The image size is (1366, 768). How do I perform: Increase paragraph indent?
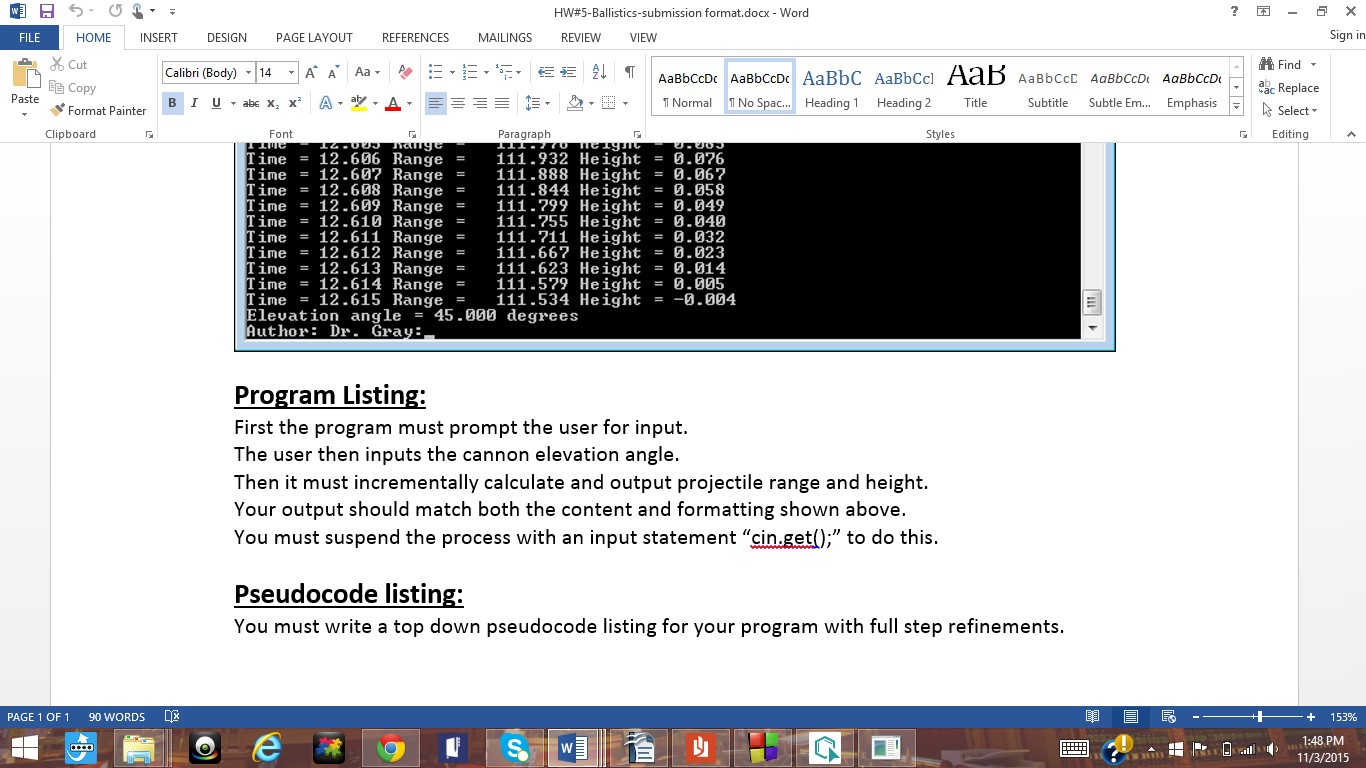point(567,73)
